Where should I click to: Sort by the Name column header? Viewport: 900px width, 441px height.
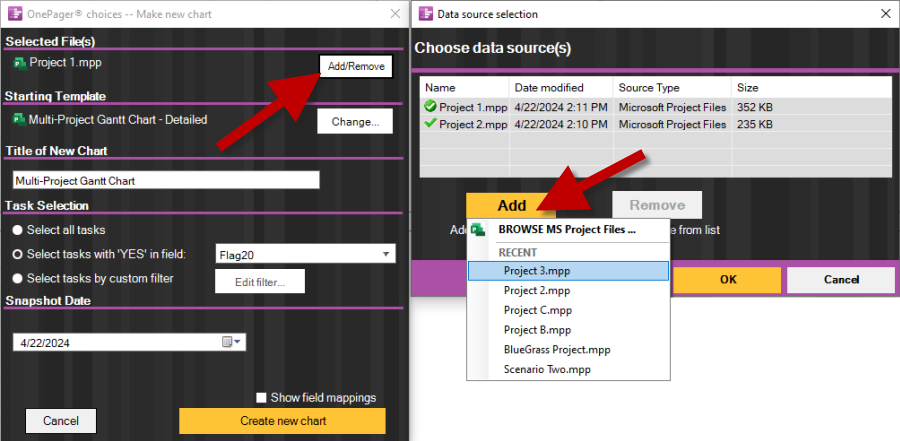point(464,88)
